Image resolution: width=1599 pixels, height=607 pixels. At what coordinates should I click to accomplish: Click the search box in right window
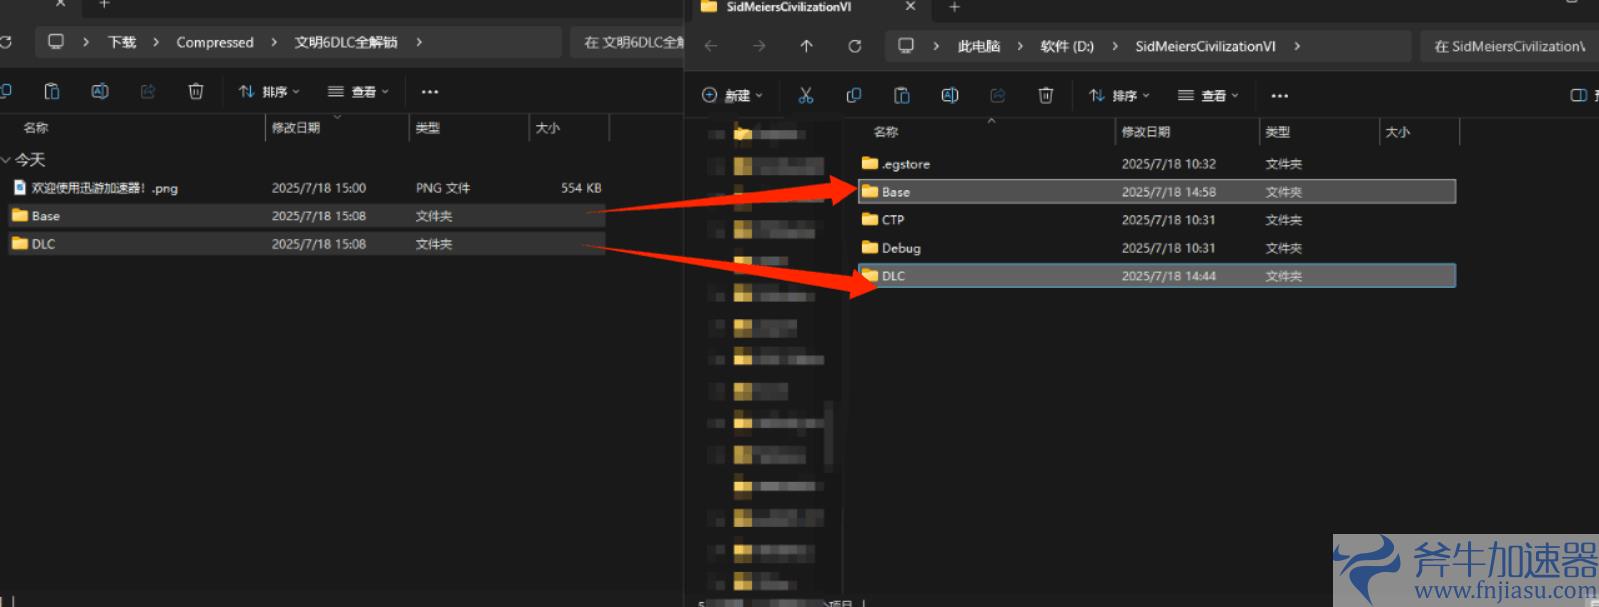1508,46
